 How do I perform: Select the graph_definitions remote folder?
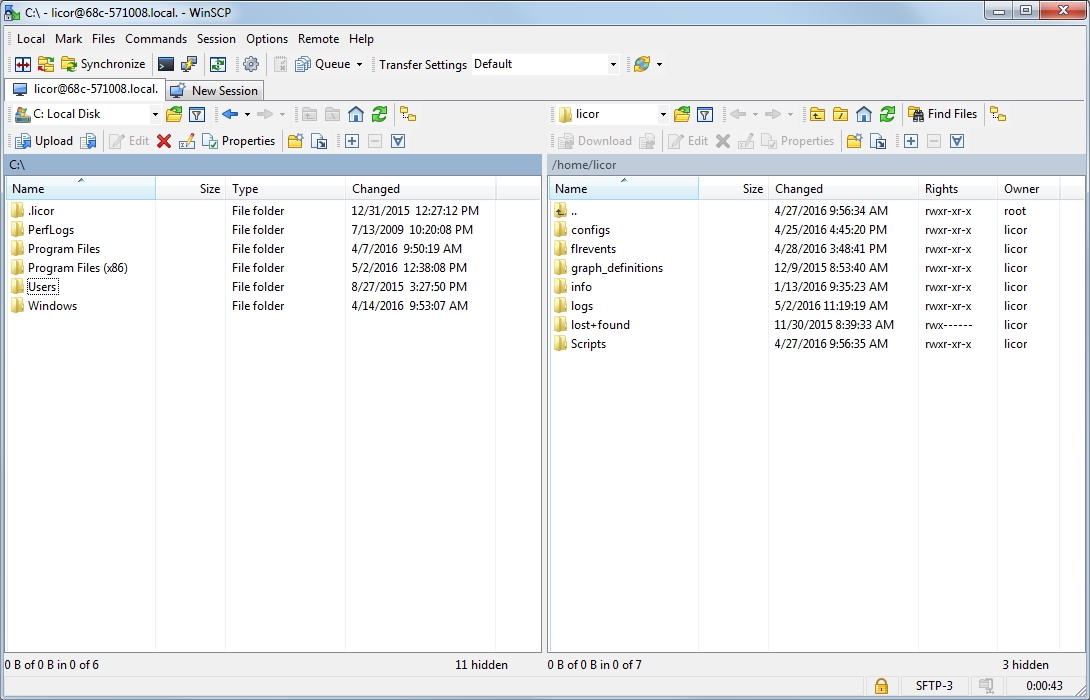click(616, 268)
